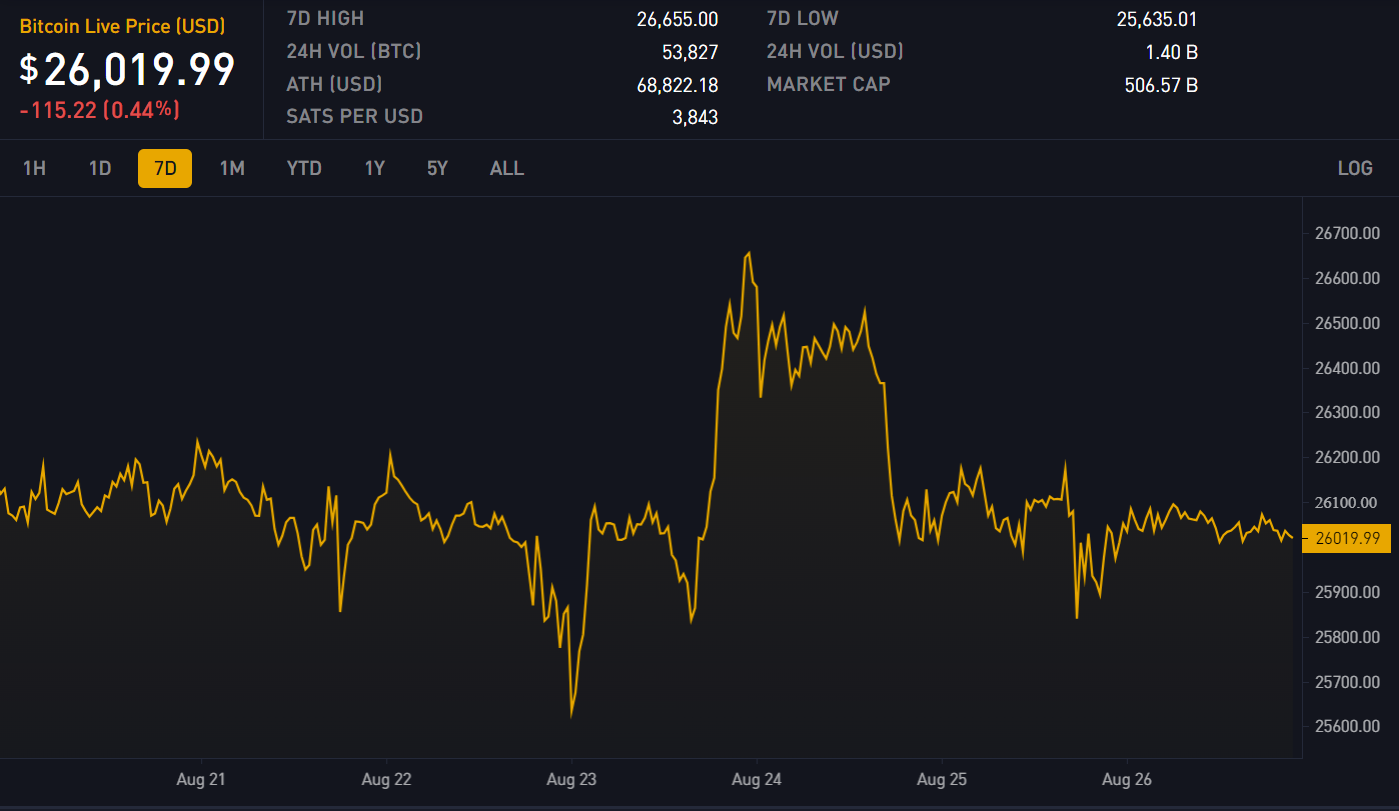Screen dimensions: 1399x811
Task: Click the Bitcoin Live Price (USD) heading
Action: pyautogui.click(x=122, y=27)
